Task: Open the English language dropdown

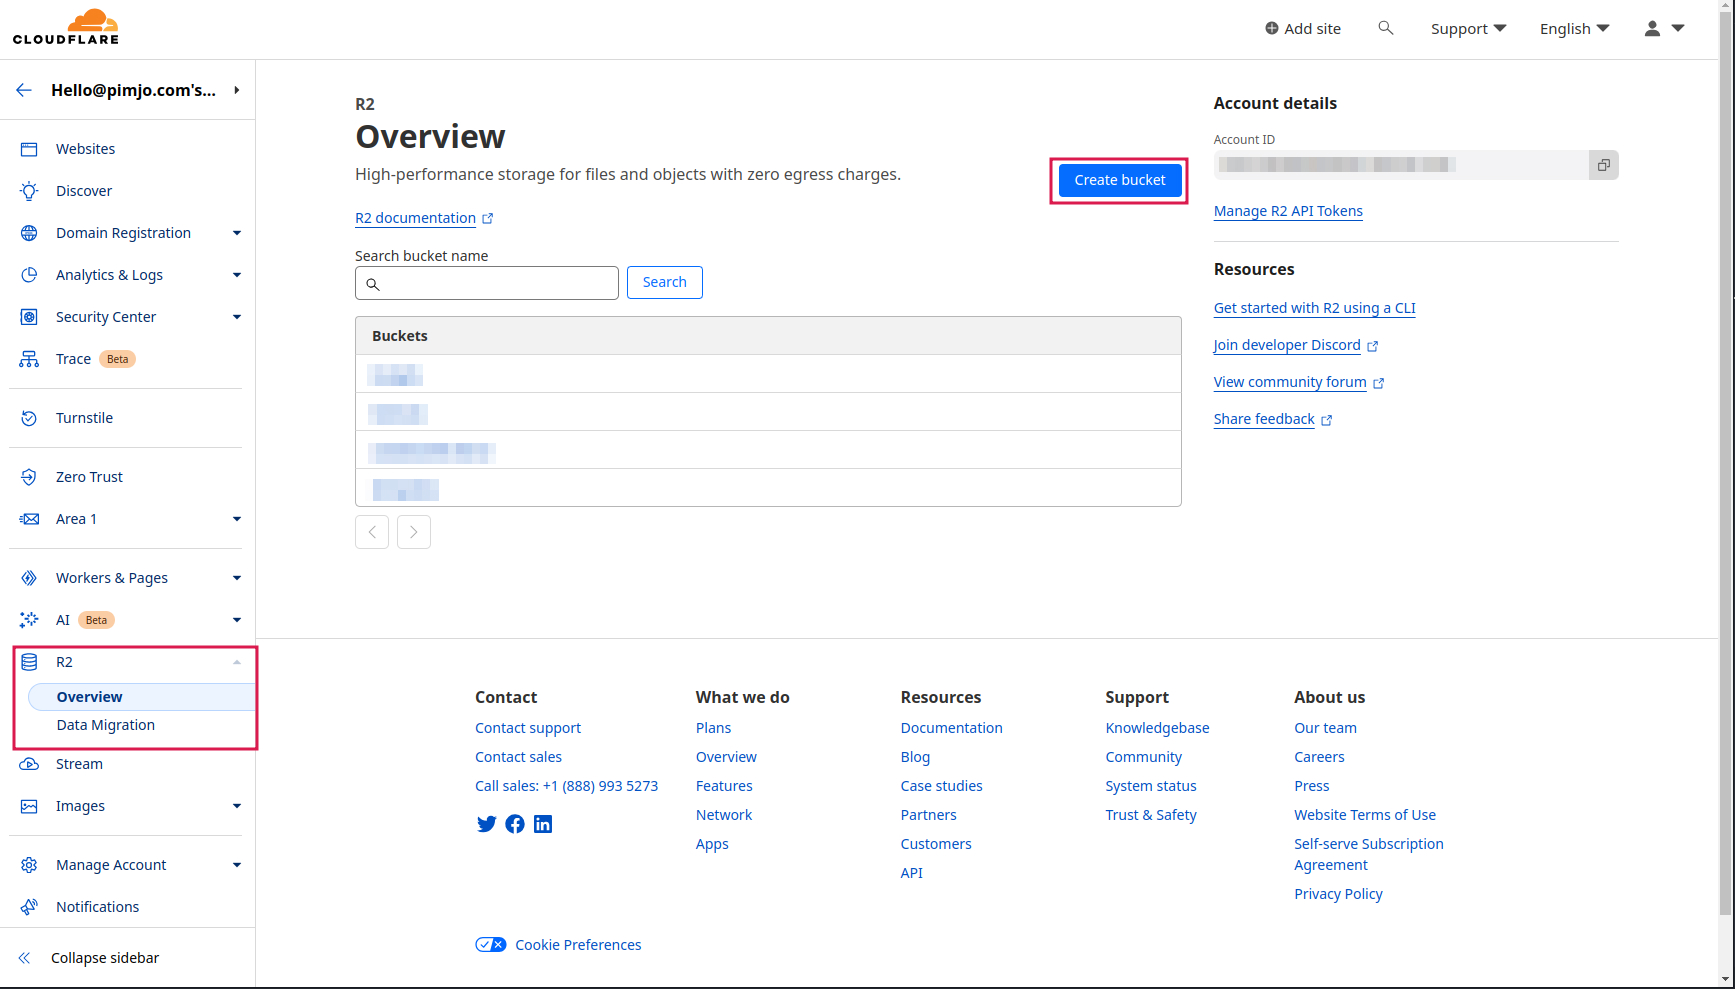Action: pos(1574,29)
